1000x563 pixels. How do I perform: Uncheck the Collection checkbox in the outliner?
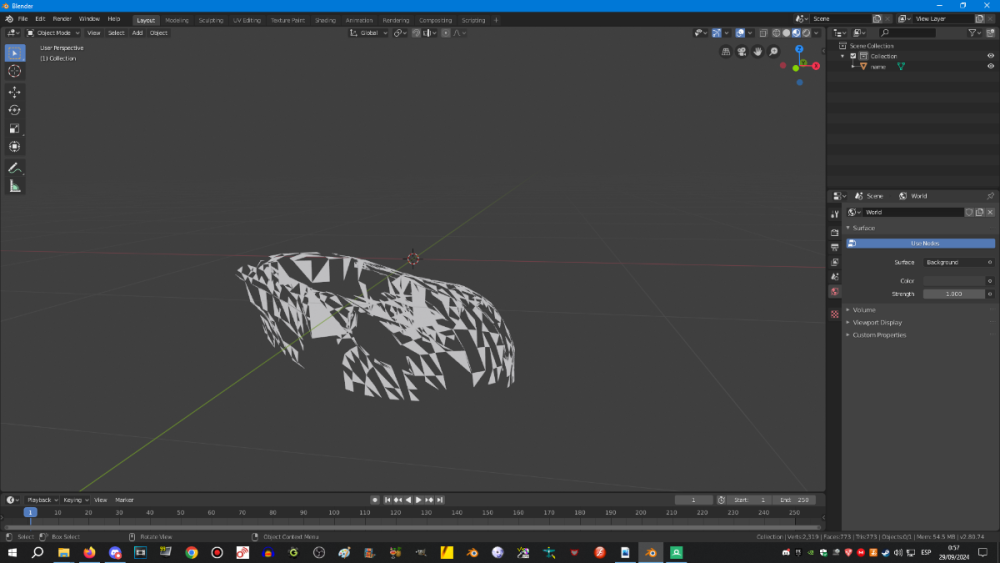pyautogui.click(x=852, y=56)
